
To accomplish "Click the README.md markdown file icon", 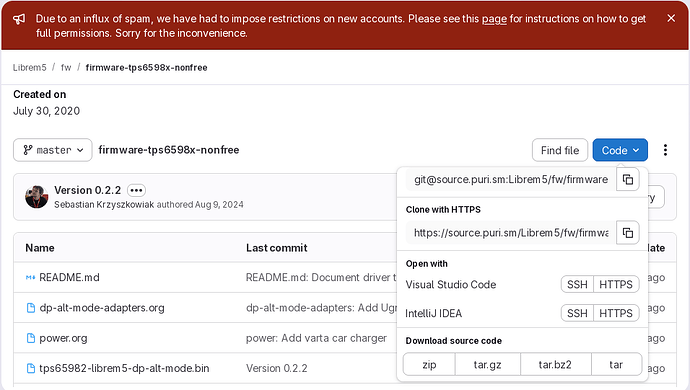I will [30, 277].
